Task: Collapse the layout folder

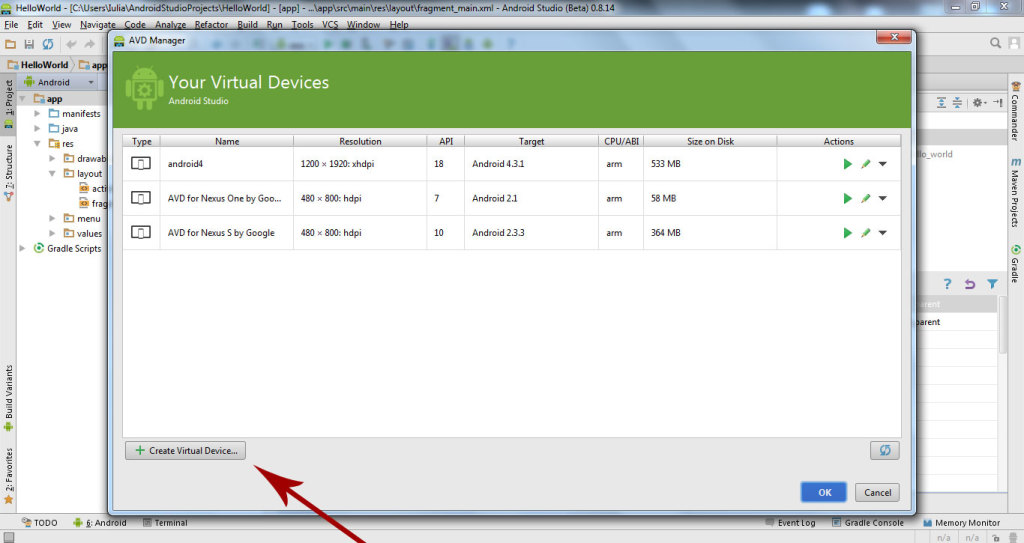Action: tap(52, 174)
